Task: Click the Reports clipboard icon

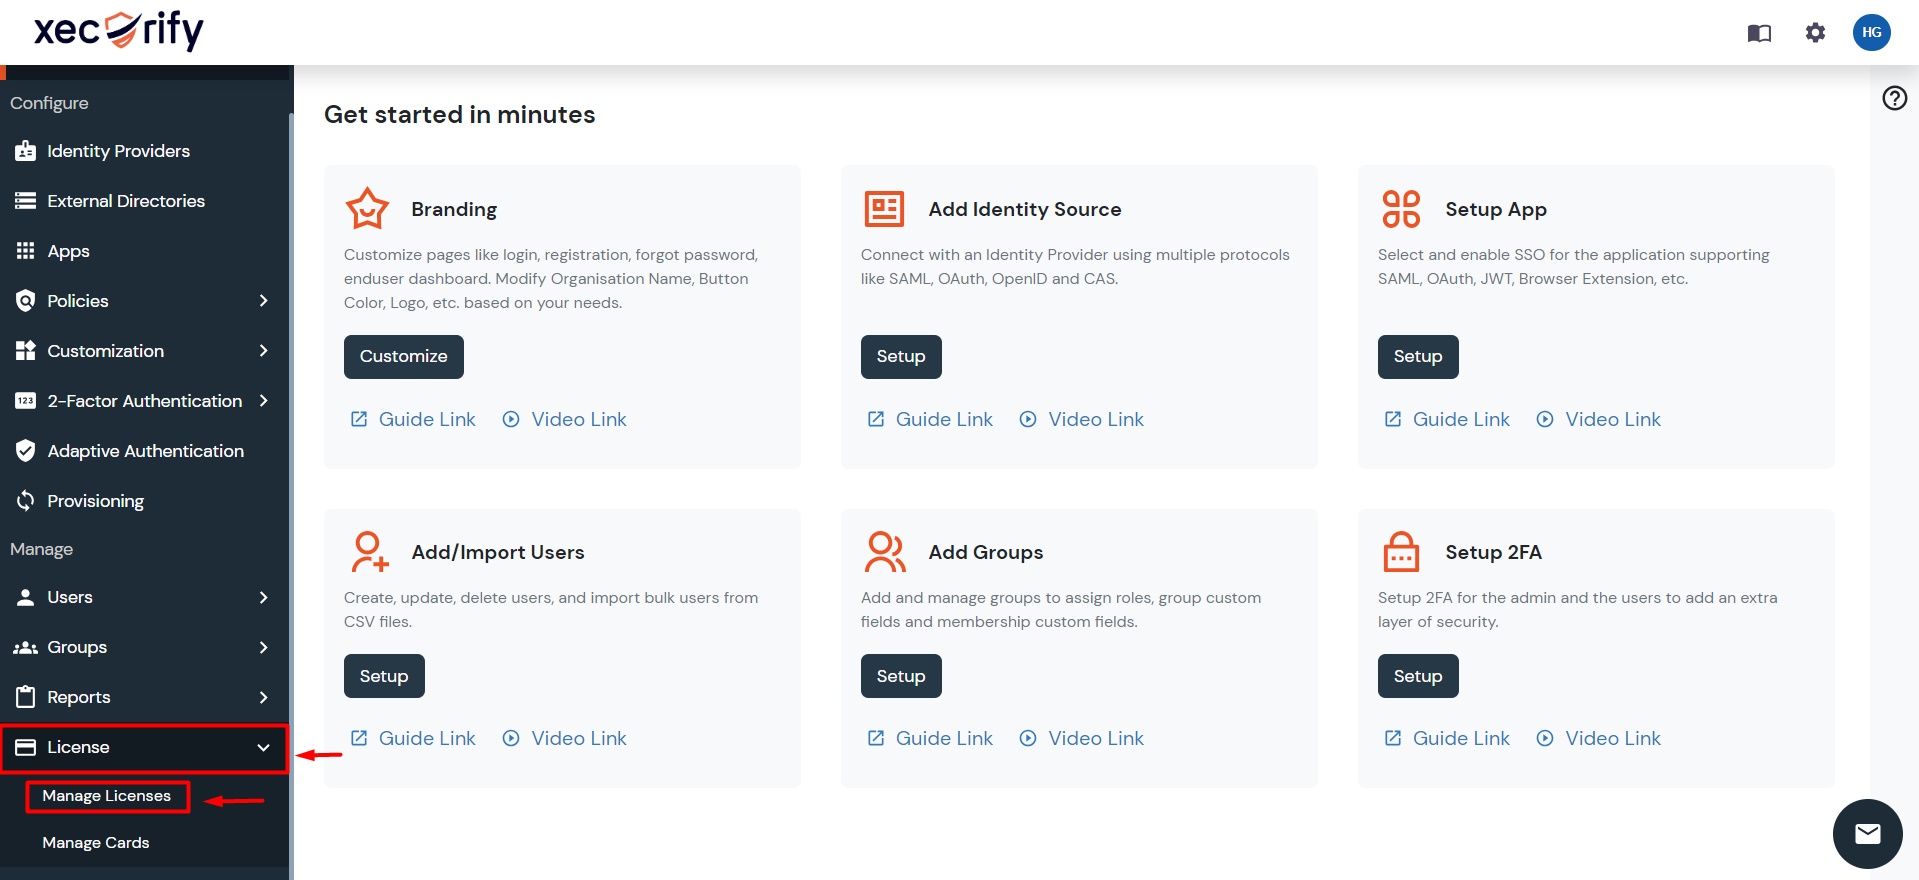Action: [x=26, y=697]
